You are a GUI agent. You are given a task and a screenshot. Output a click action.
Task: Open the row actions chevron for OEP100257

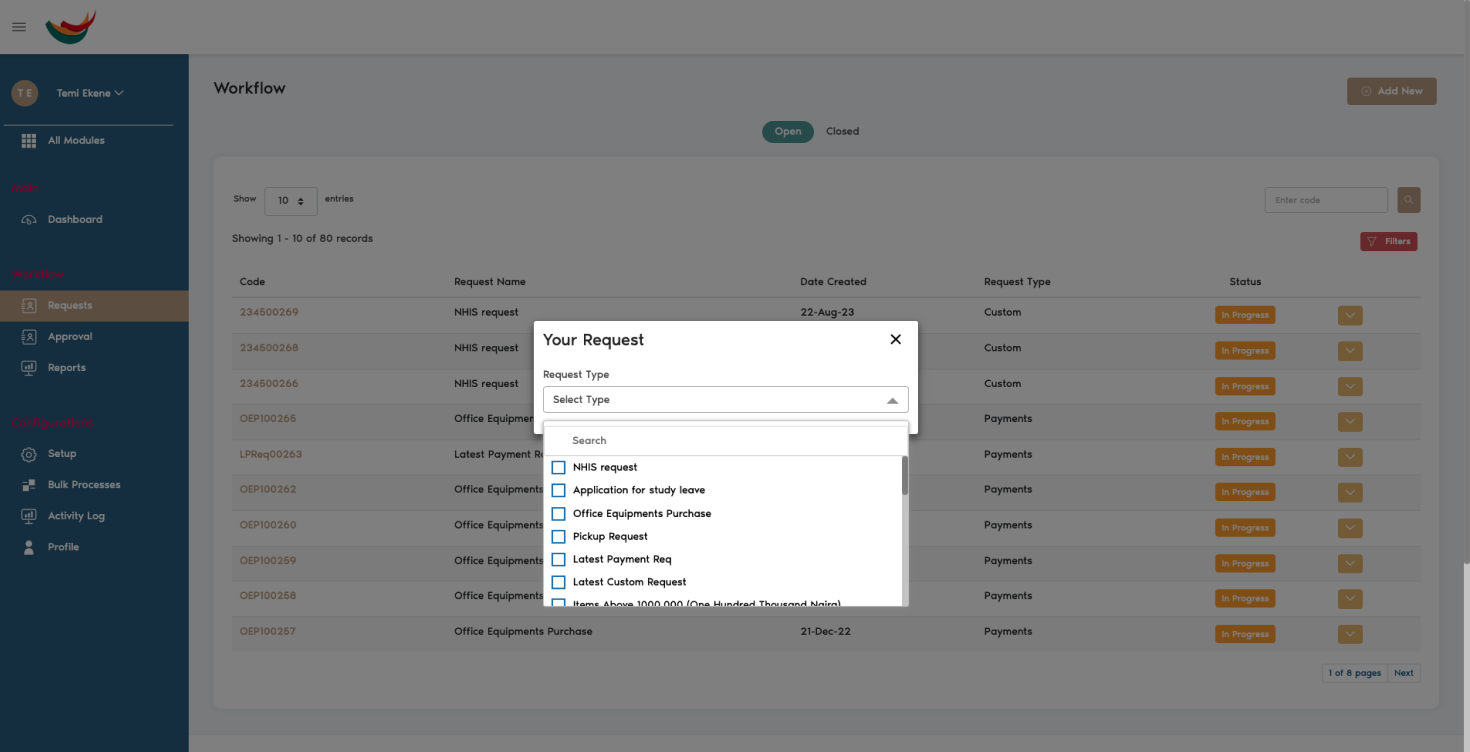(x=1349, y=633)
